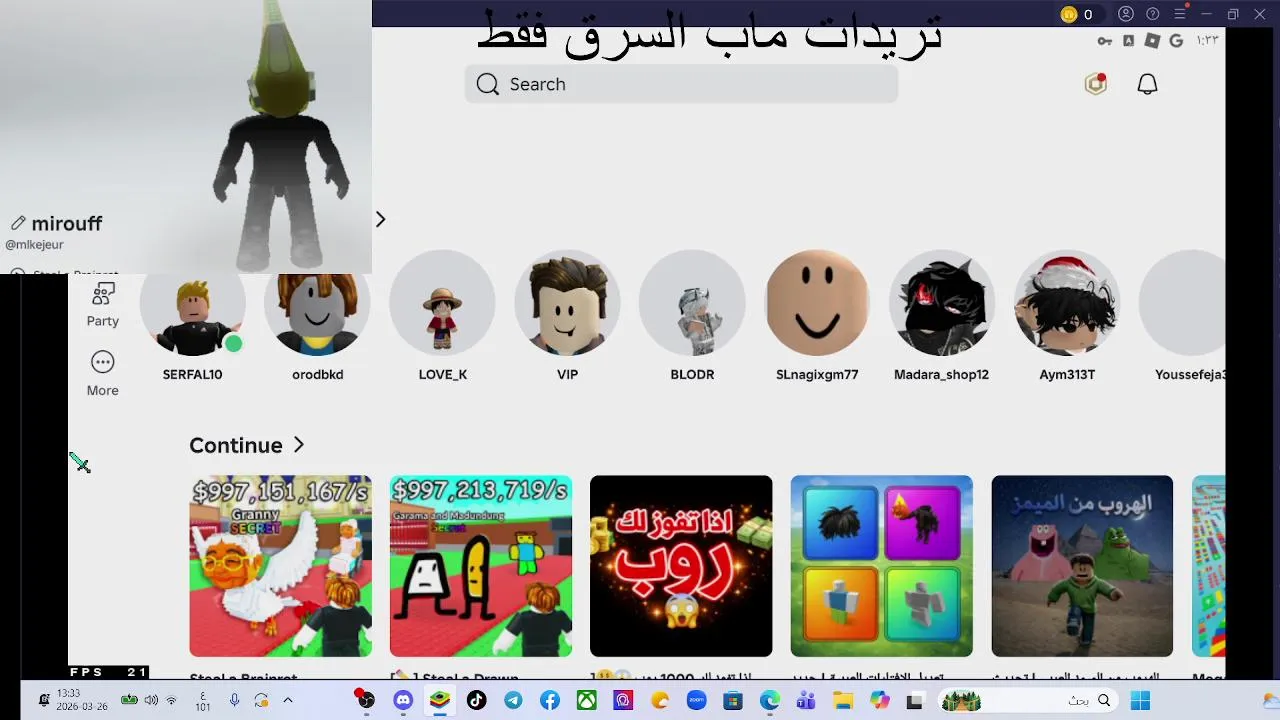Open friend VIP's avatar
Viewport: 1280px width, 720px height.
tap(567, 303)
